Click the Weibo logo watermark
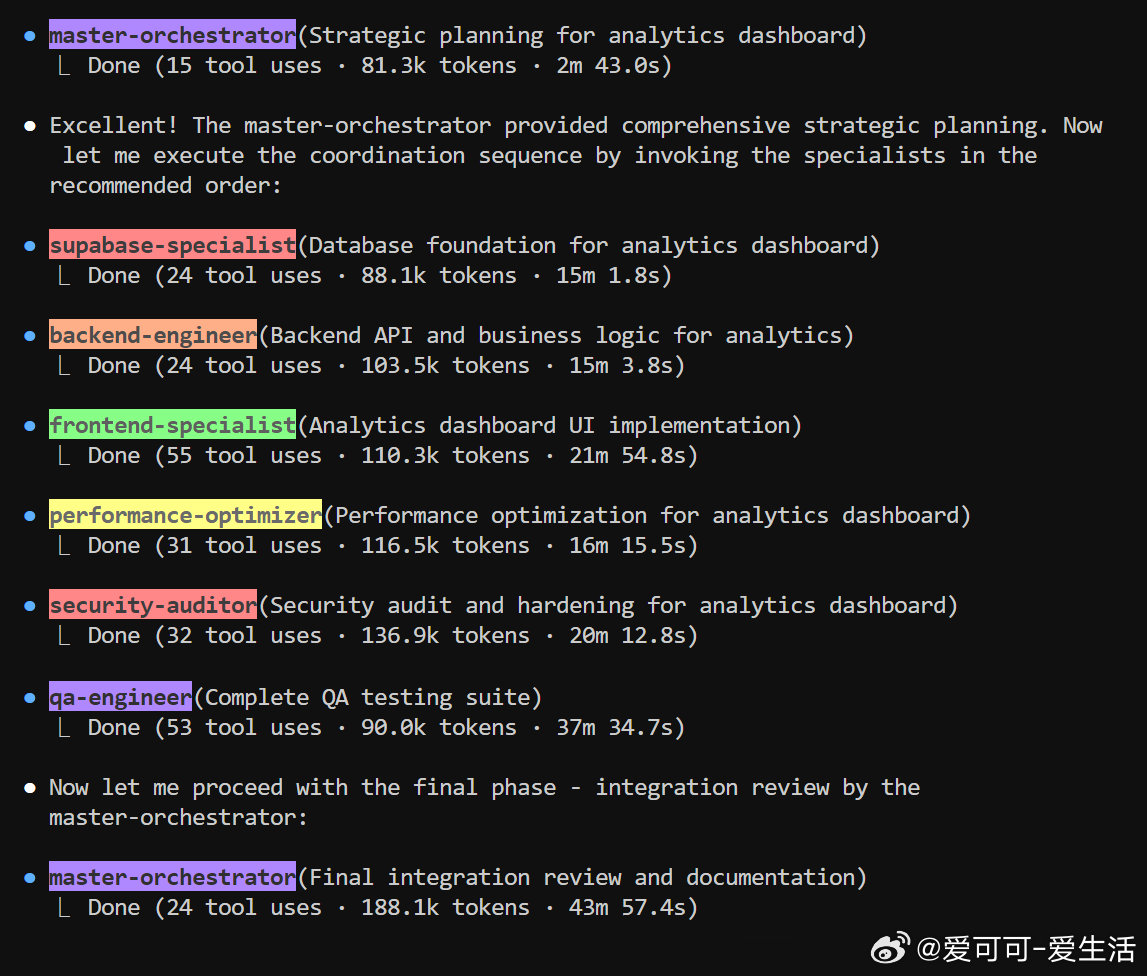Viewport: 1147px width, 976px height. tap(890, 947)
